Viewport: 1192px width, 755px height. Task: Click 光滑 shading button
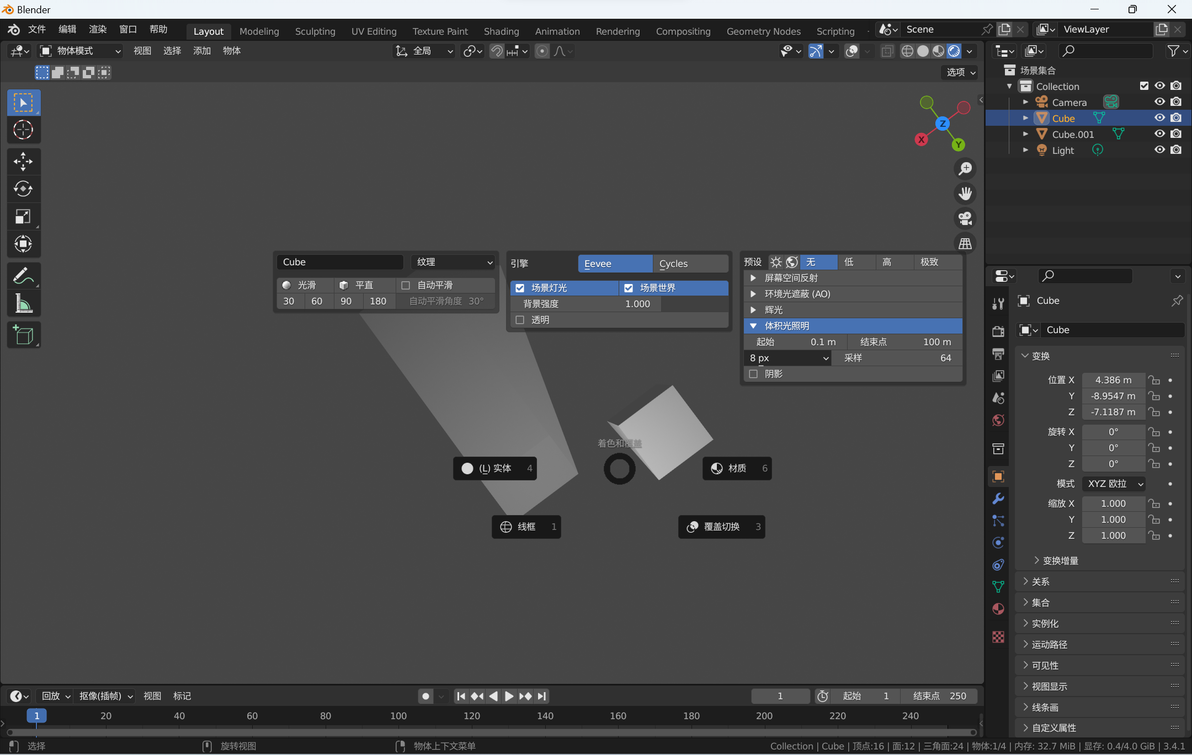point(306,285)
